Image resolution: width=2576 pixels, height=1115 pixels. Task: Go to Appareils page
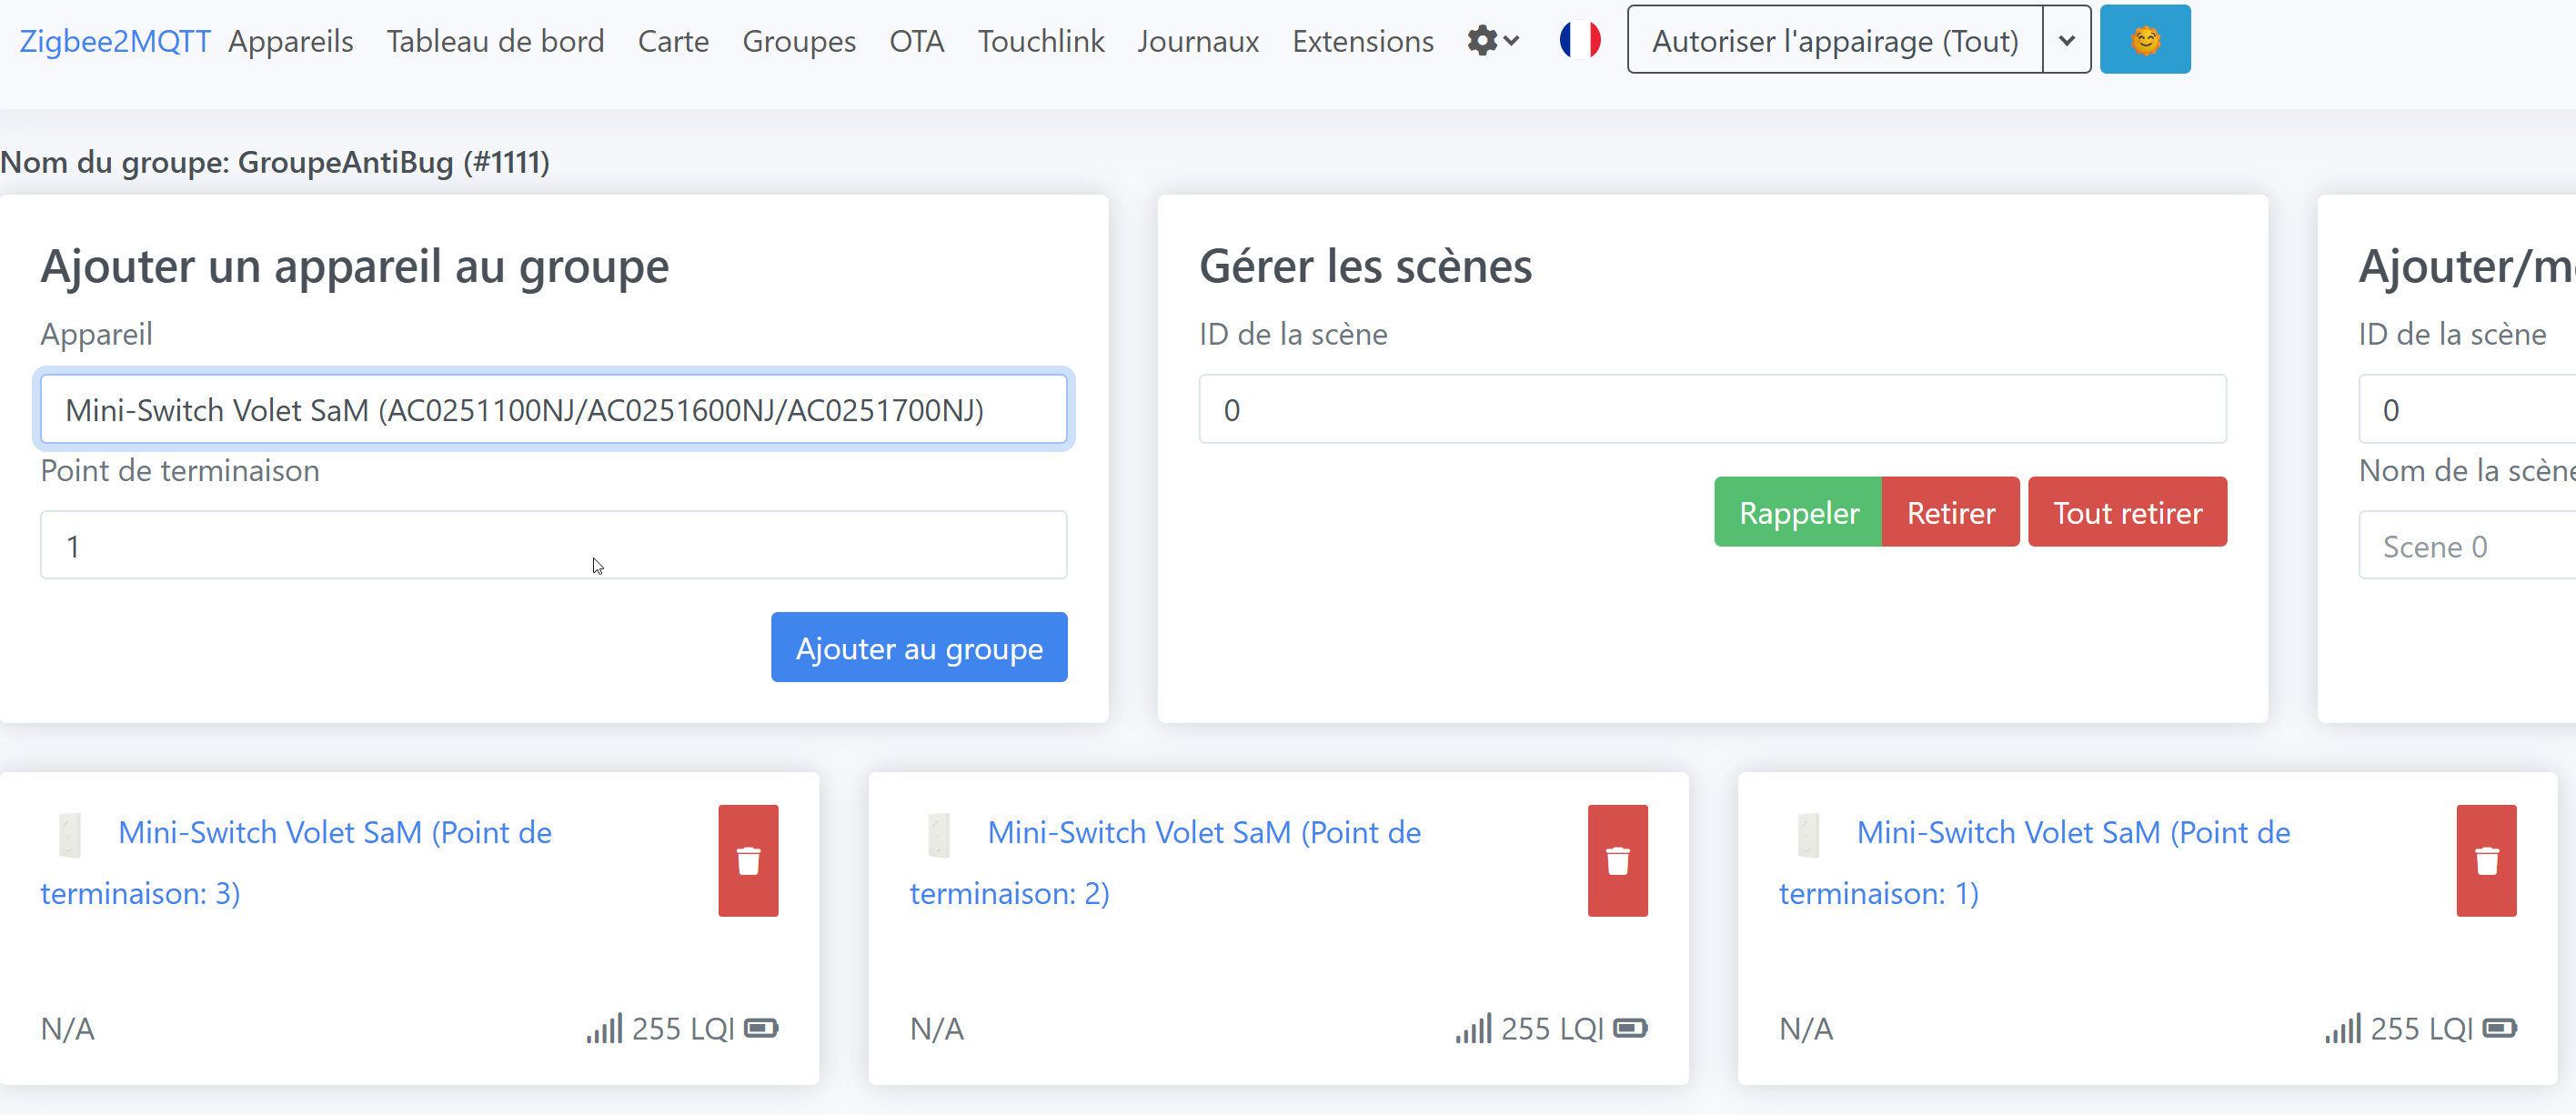pos(291,41)
